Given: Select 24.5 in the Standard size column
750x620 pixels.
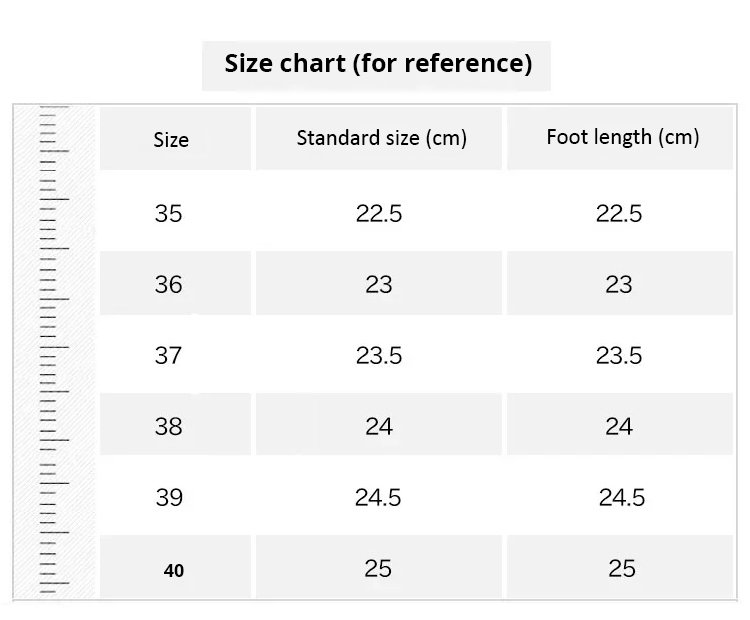Looking at the screenshot, I should point(378,497).
